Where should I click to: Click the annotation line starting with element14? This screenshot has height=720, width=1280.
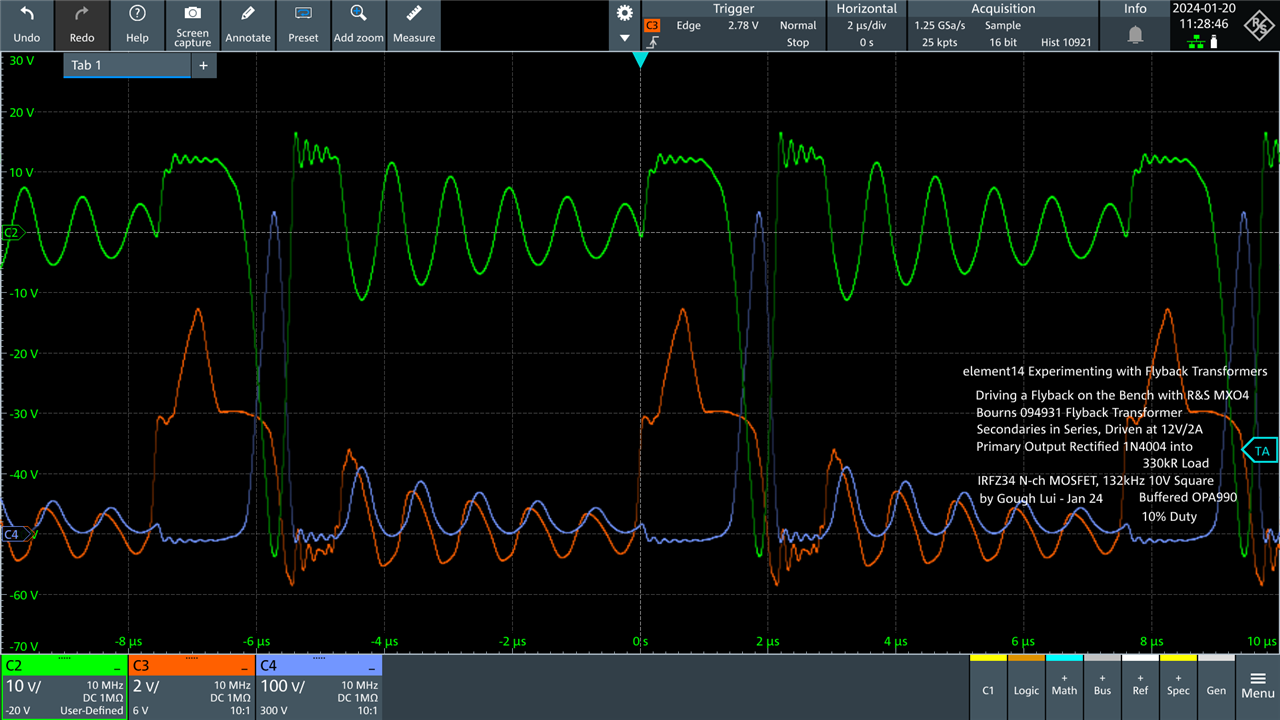tap(1115, 371)
